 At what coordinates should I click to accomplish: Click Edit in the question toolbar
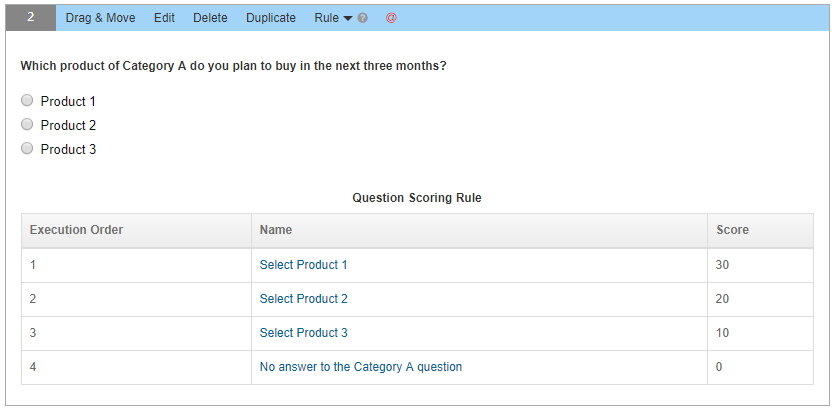pyautogui.click(x=164, y=18)
